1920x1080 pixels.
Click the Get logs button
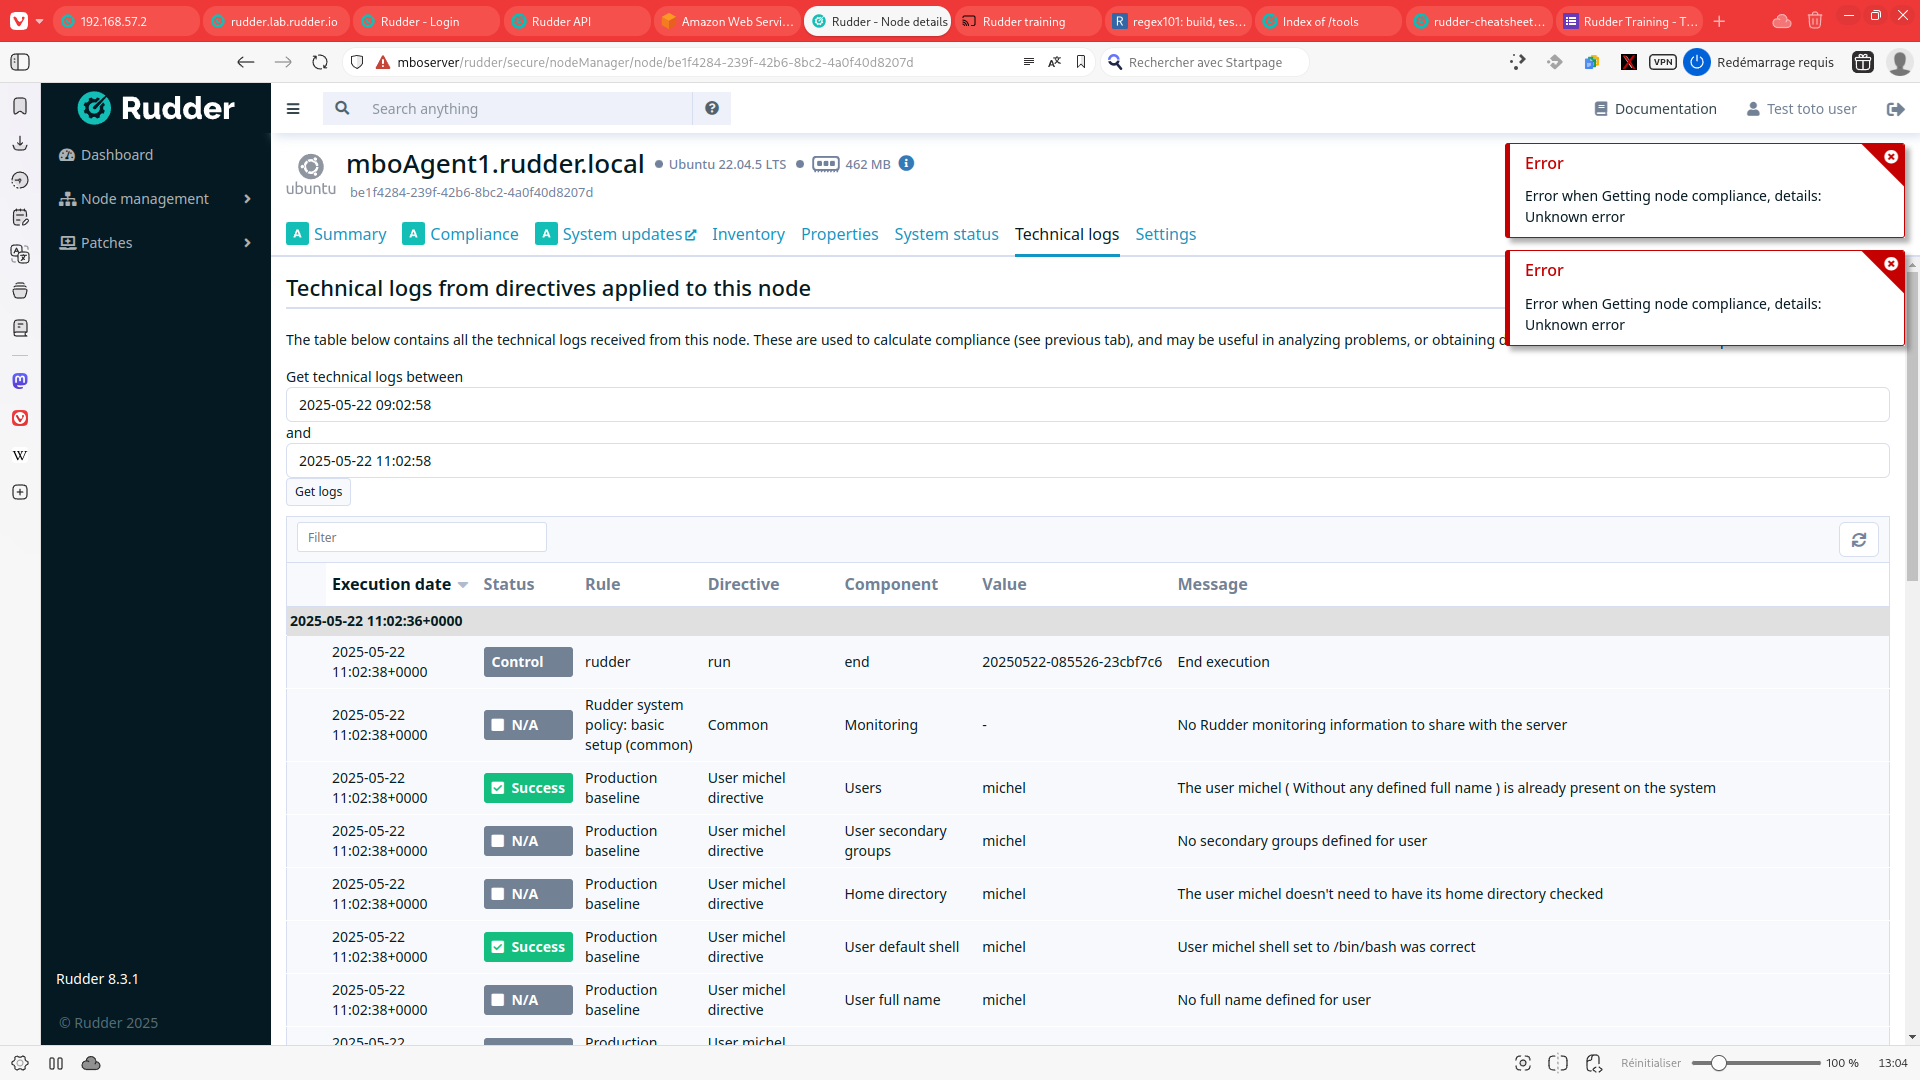318,492
